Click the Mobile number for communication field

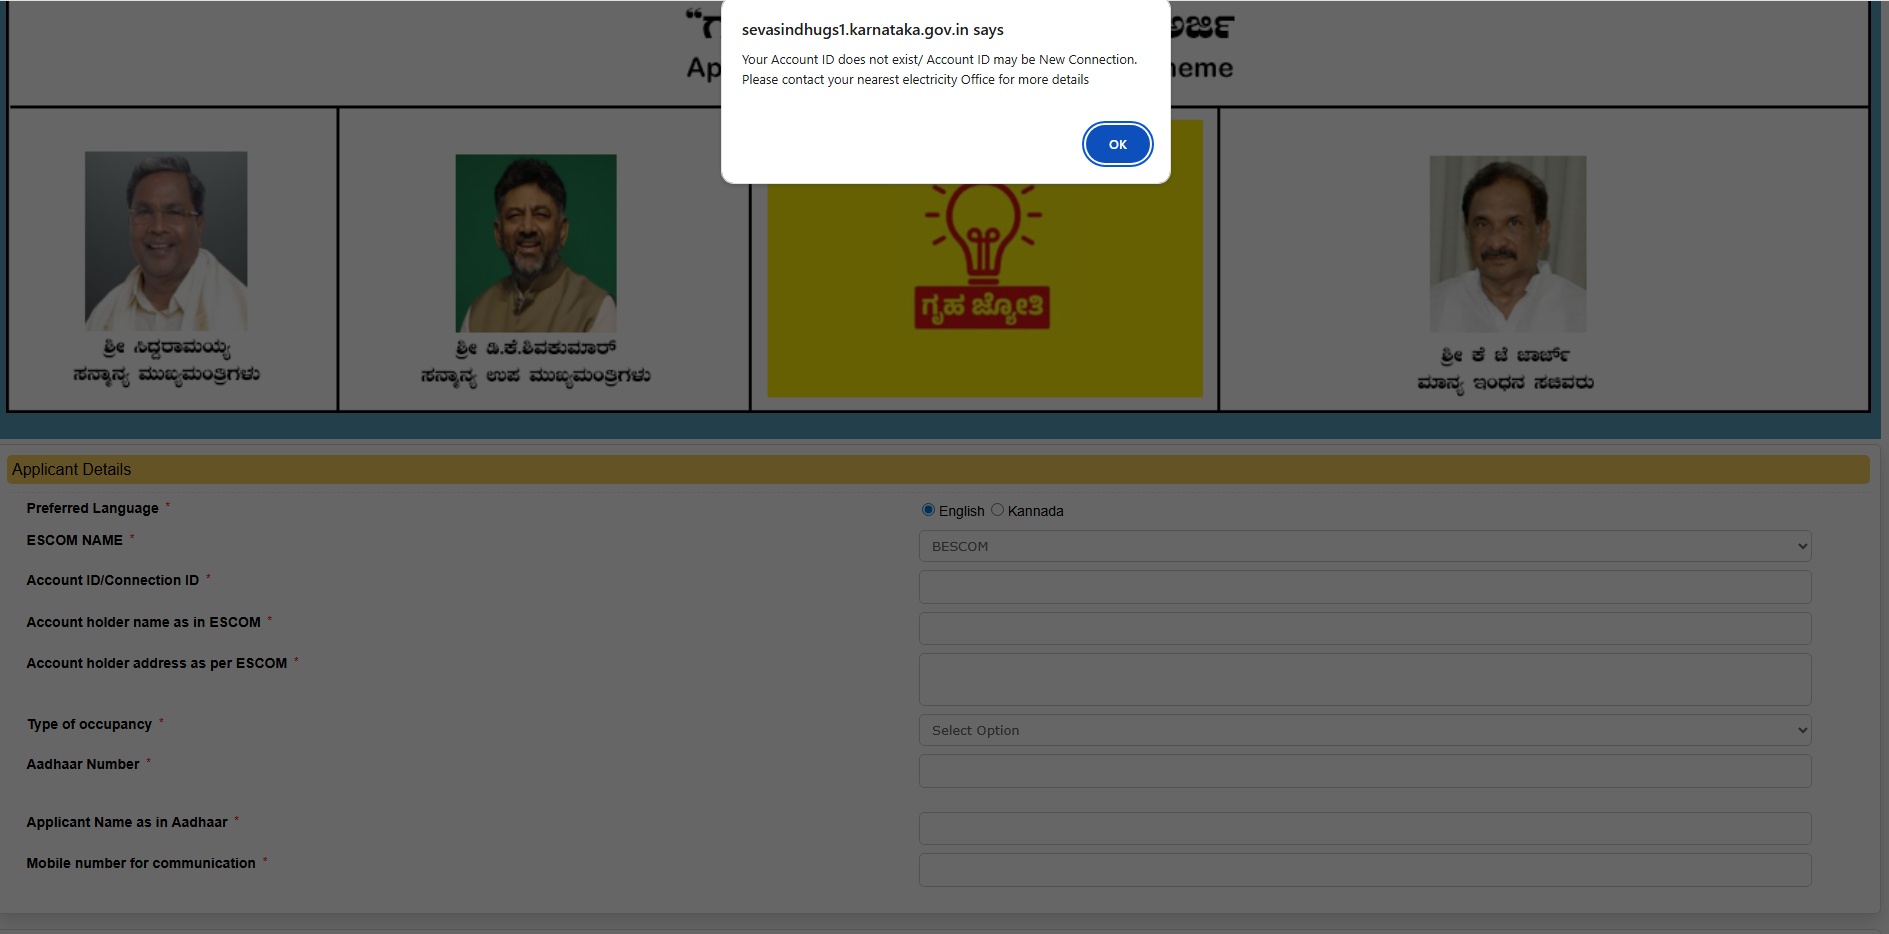tap(1365, 870)
